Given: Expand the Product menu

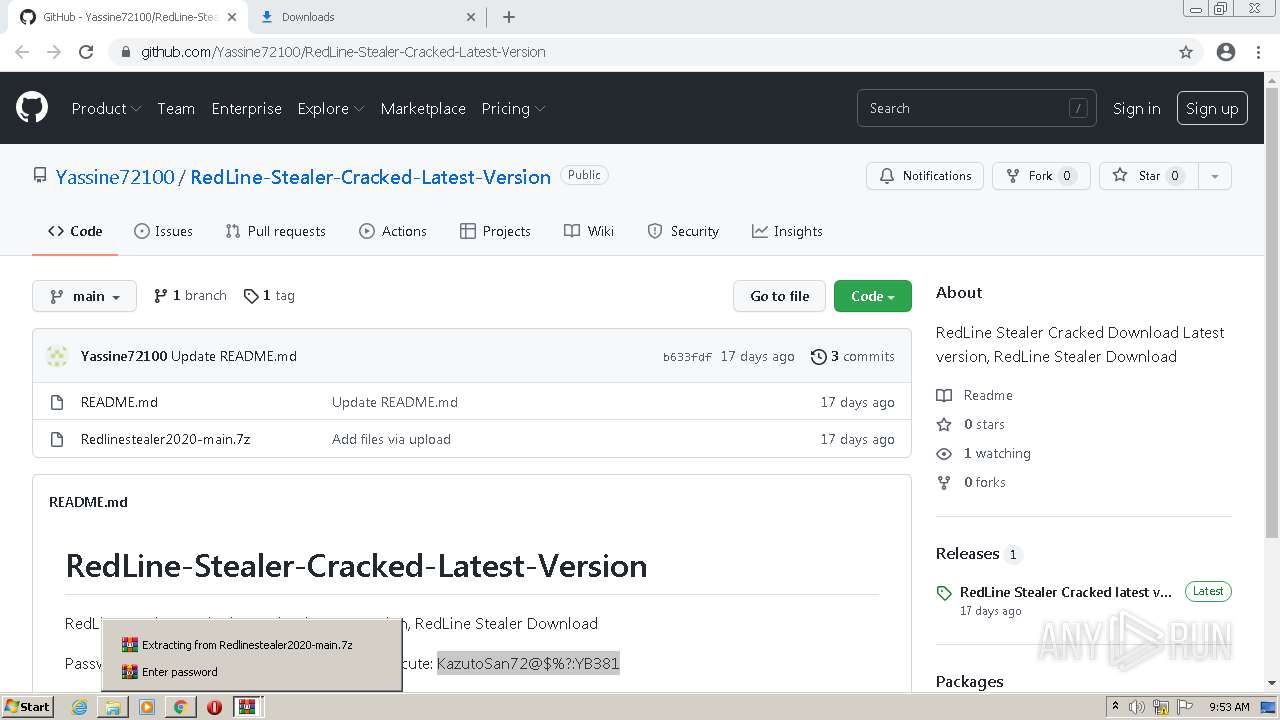Looking at the screenshot, I should 106,108.
